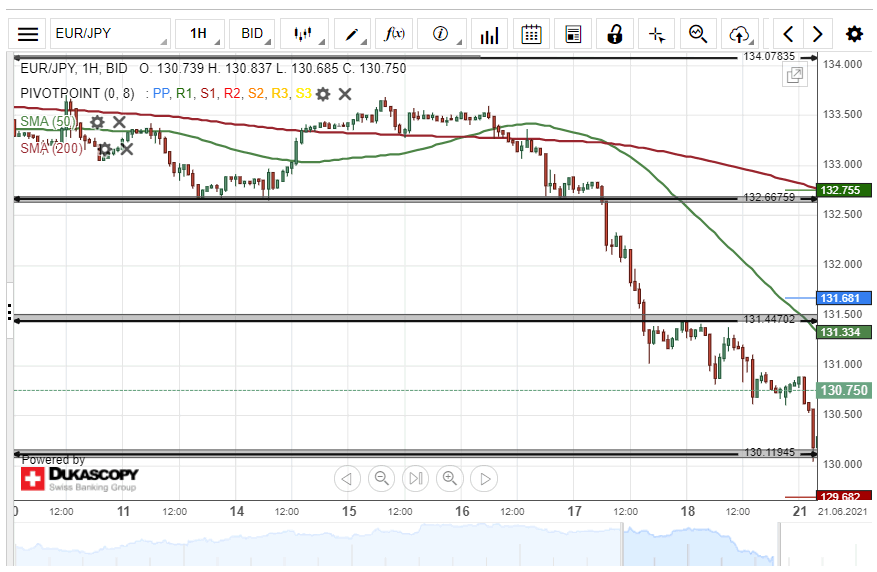Open Pivot Point indicator settings gear

click(323, 94)
